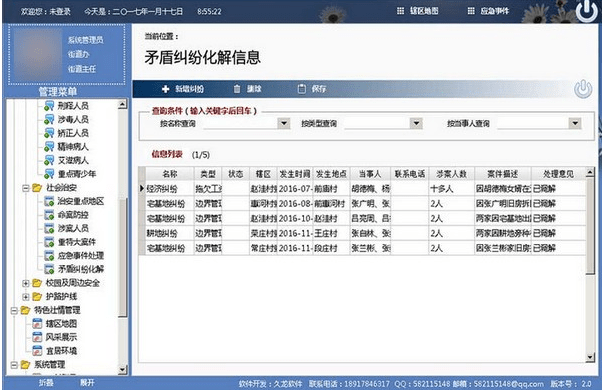Click the row selector for 经济纠纷

pos(142,189)
